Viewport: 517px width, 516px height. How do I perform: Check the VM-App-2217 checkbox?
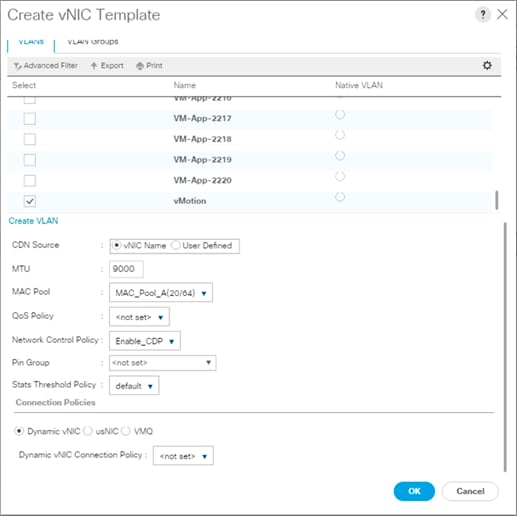pos(30,119)
